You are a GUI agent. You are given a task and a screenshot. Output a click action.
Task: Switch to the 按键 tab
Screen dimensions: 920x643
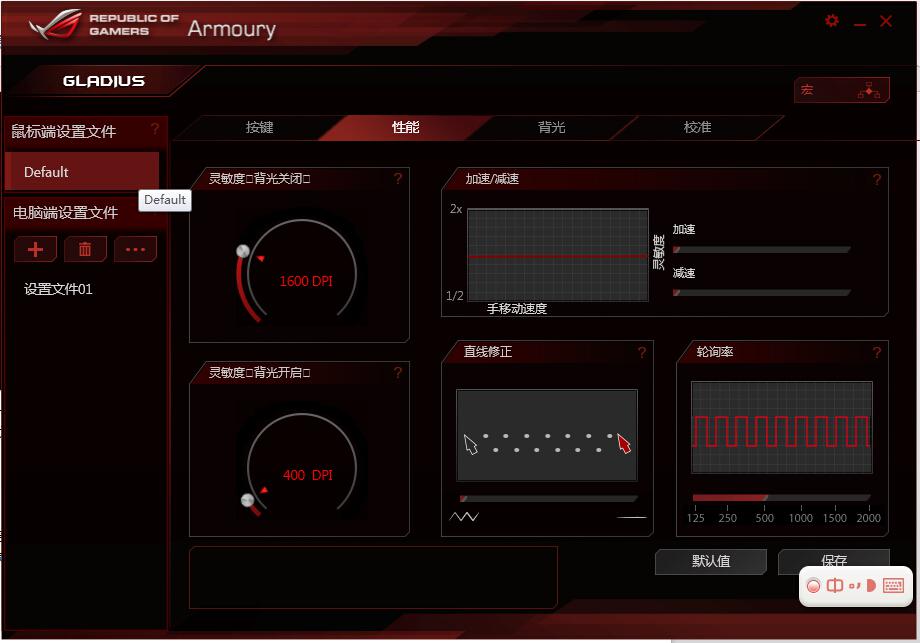(x=259, y=128)
